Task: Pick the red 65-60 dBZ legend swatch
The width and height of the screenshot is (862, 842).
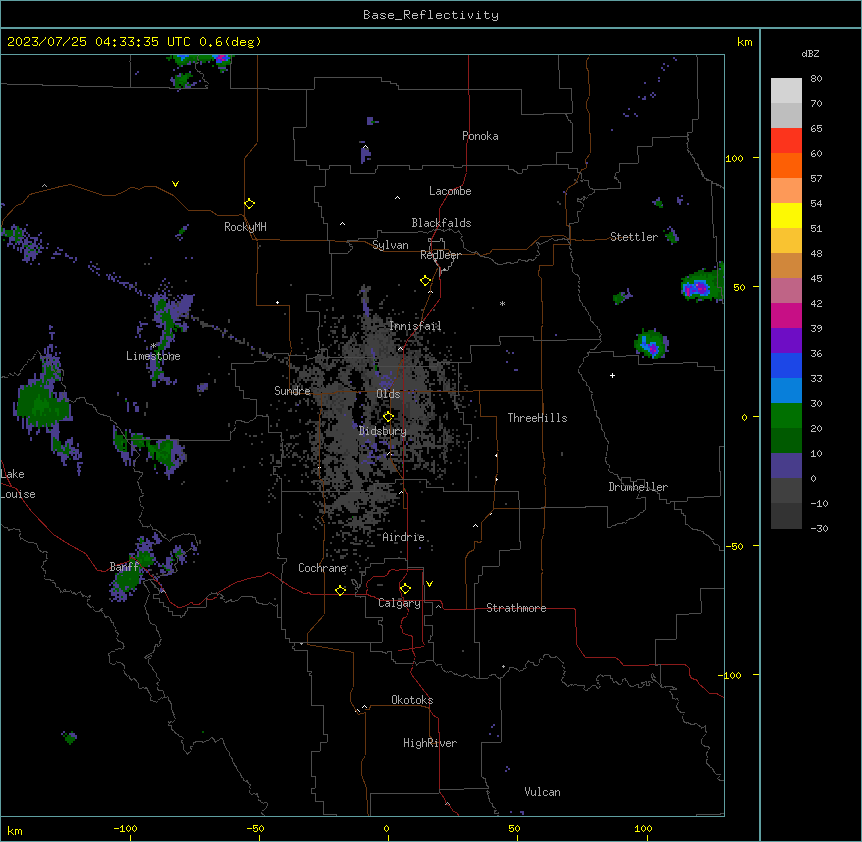Action: click(786, 141)
